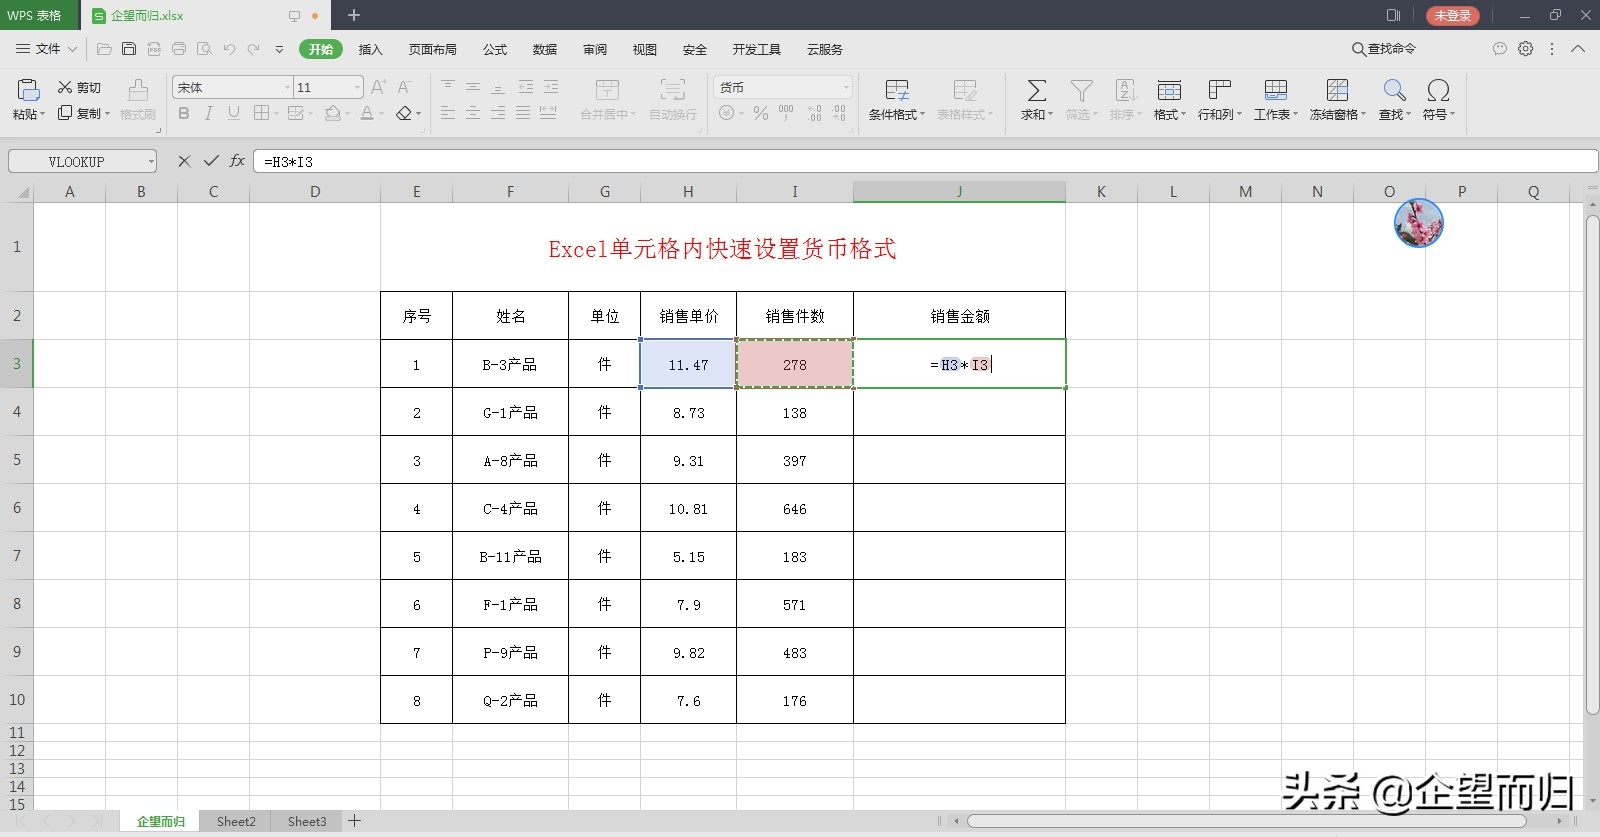Click the Worksheet (工作表) icon
The height and width of the screenshot is (837, 1600).
1275,91
